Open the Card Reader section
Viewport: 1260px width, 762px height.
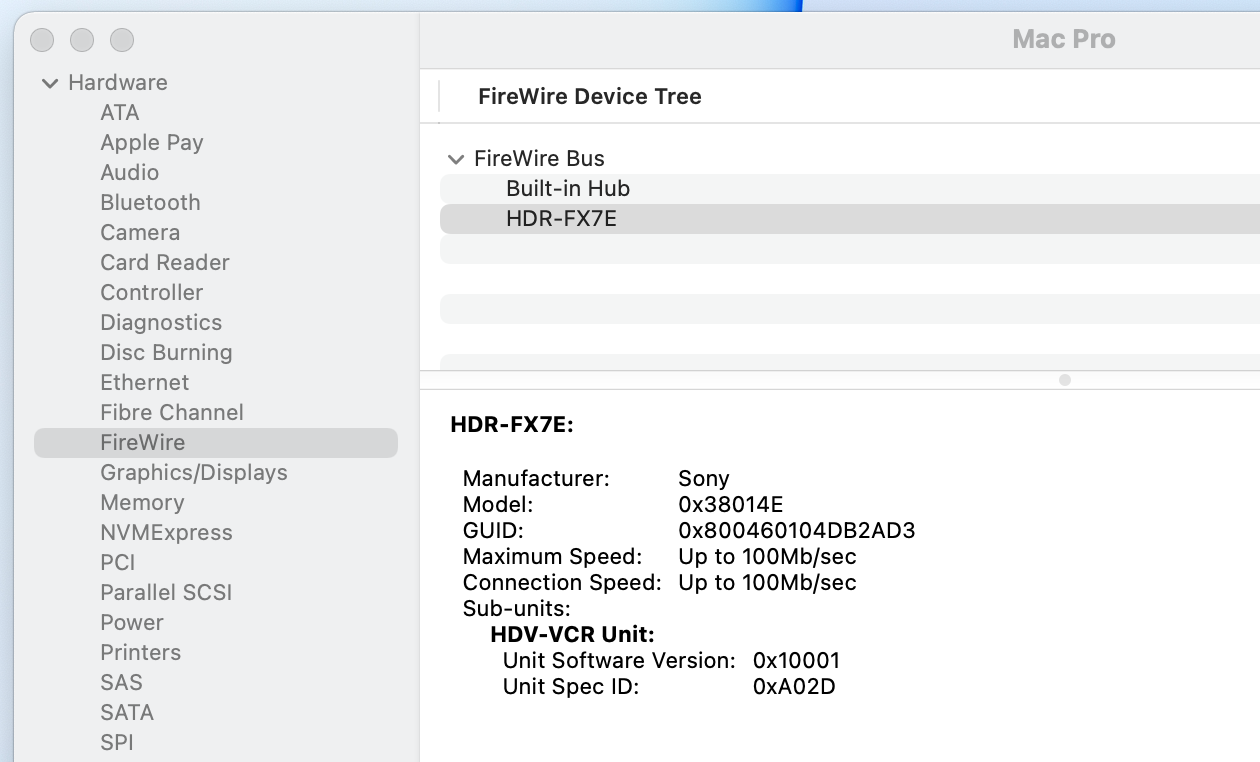click(165, 263)
